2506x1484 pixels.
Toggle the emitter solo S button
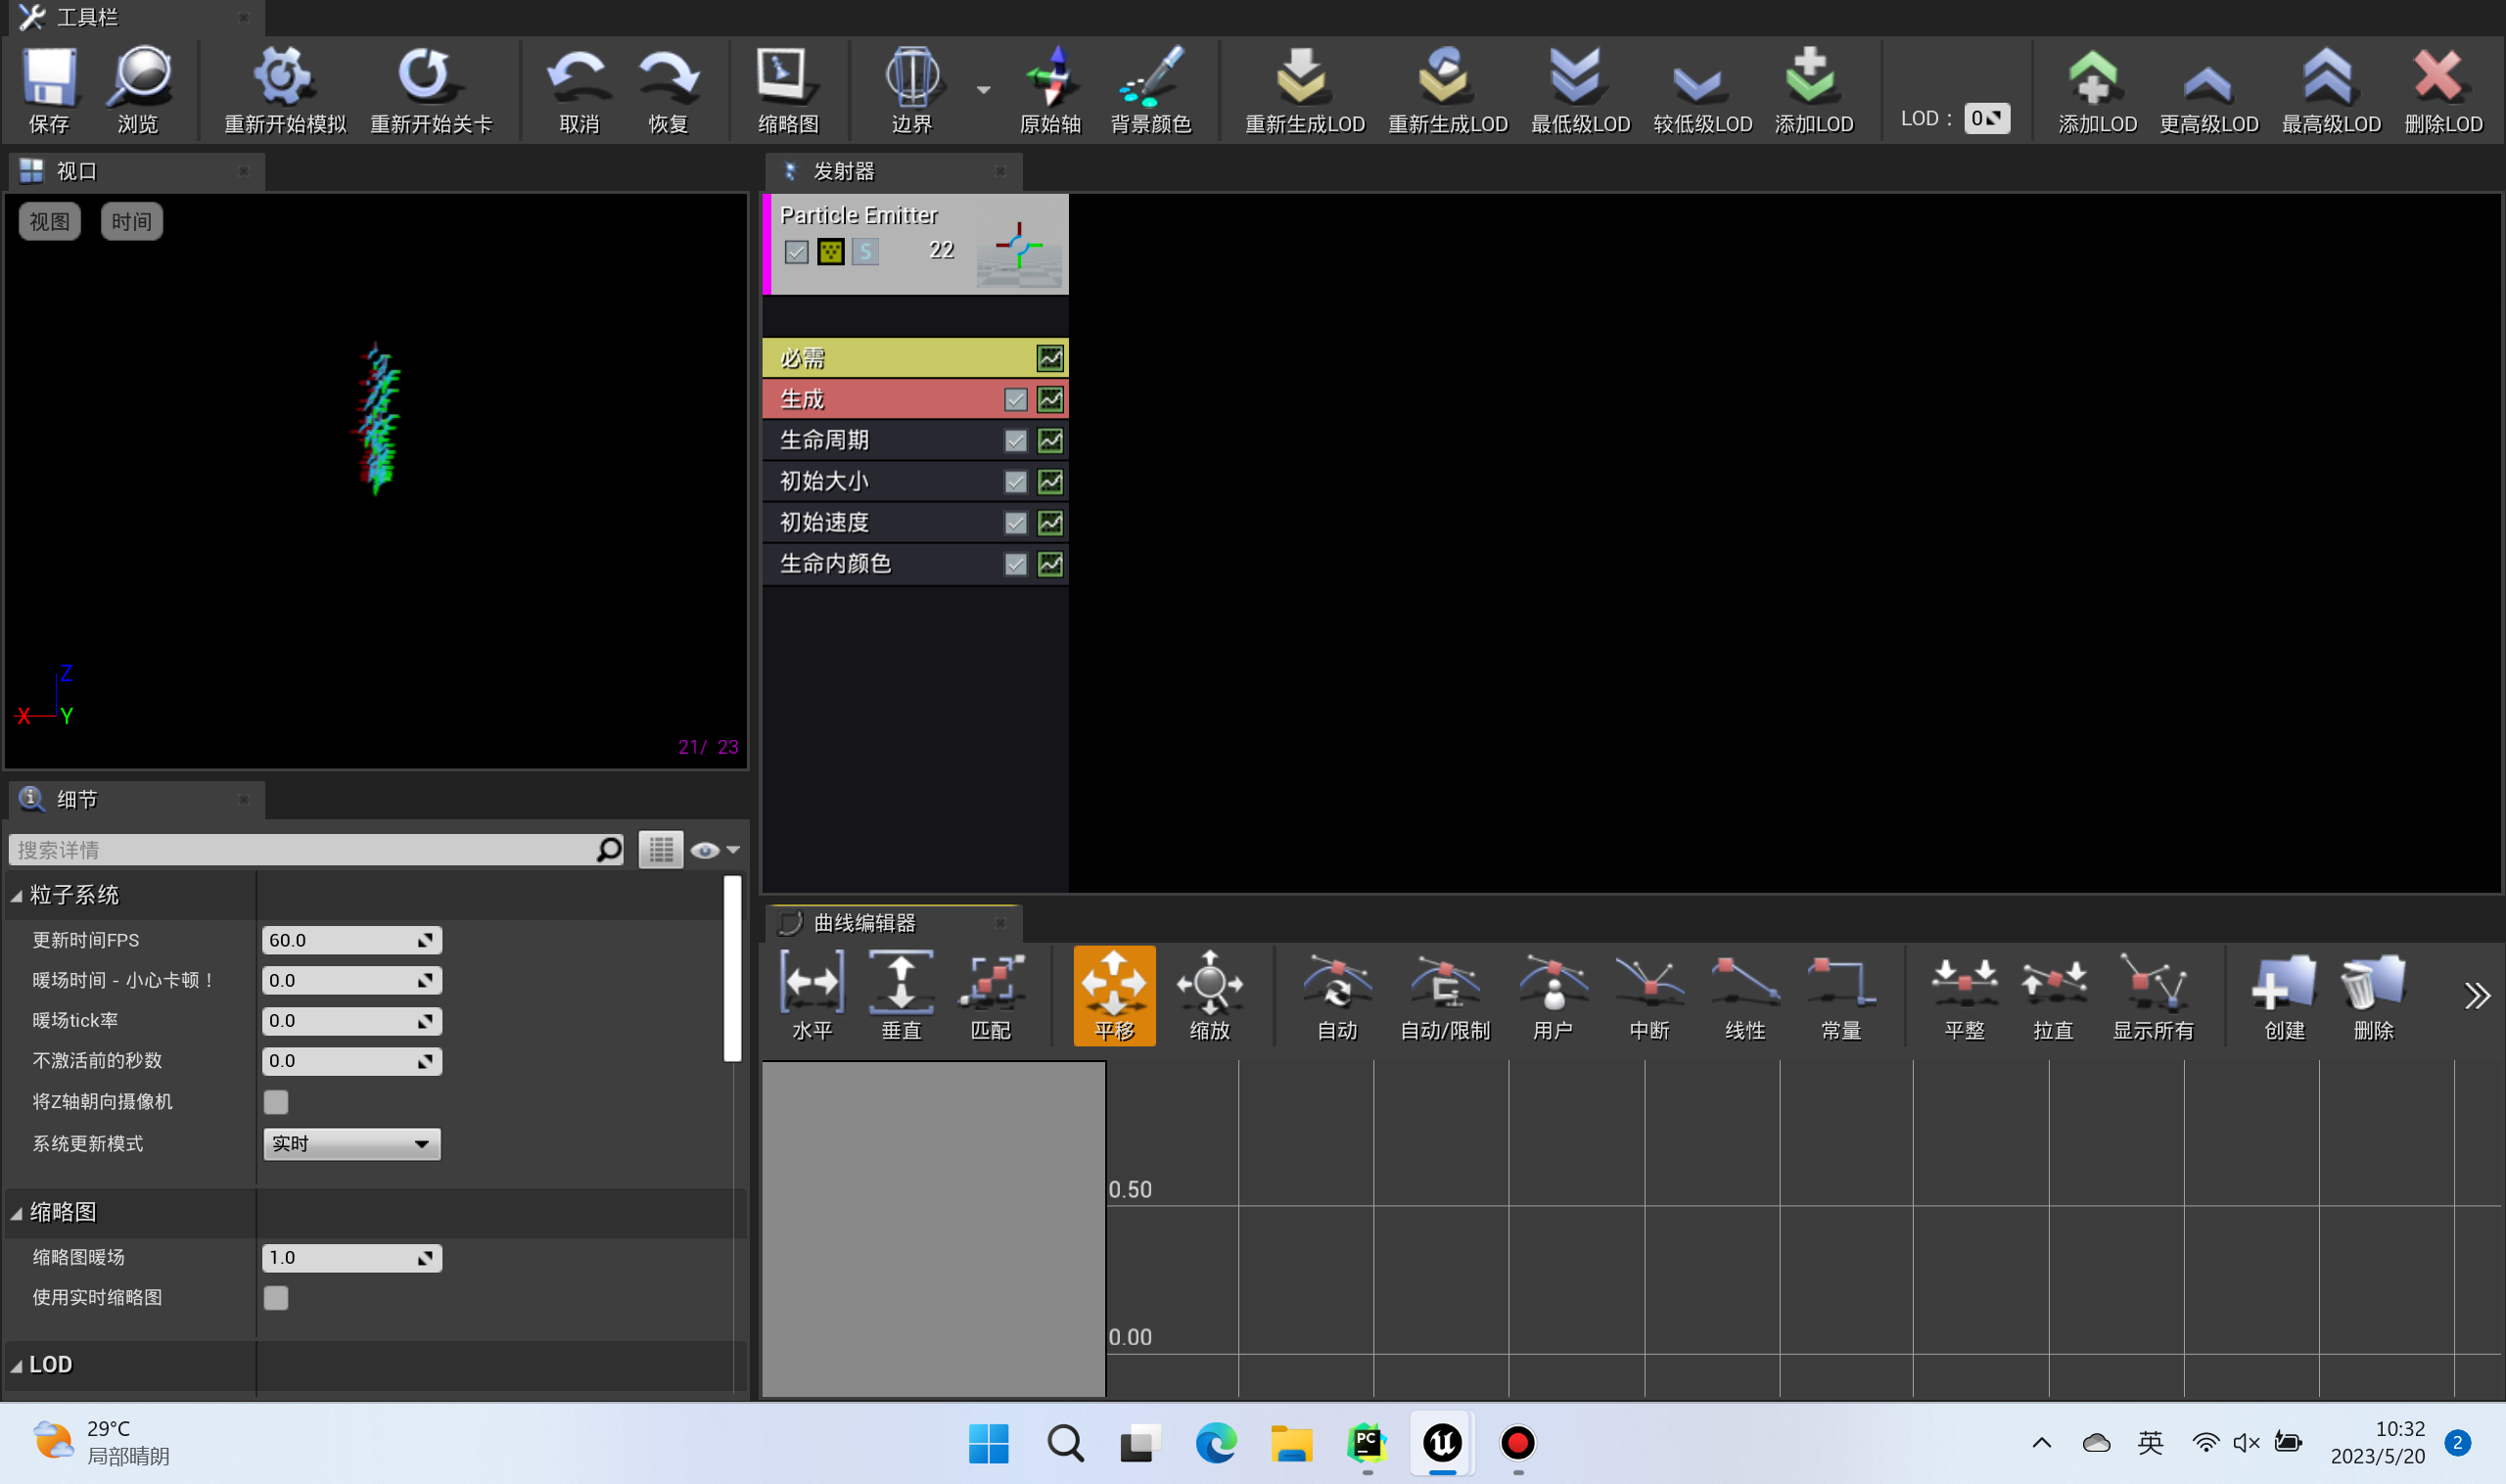(x=865, y=251)
